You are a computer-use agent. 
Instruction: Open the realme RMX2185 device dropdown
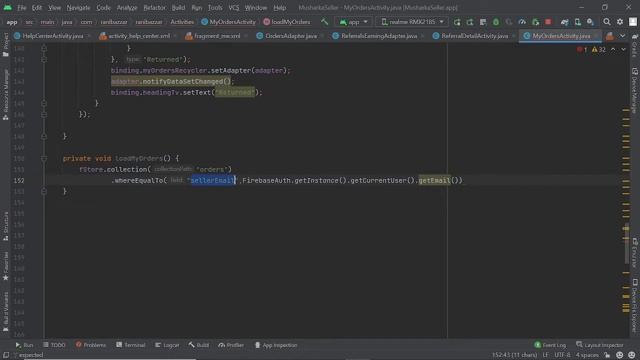(412, 22)
